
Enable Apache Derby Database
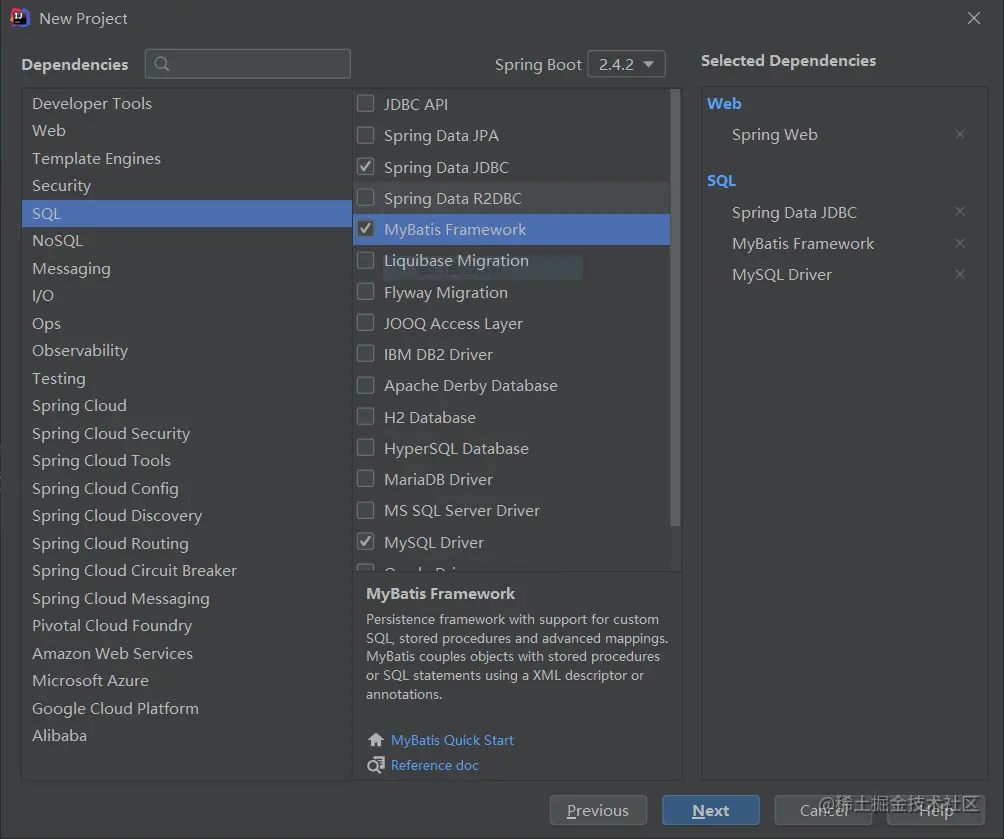366,385
